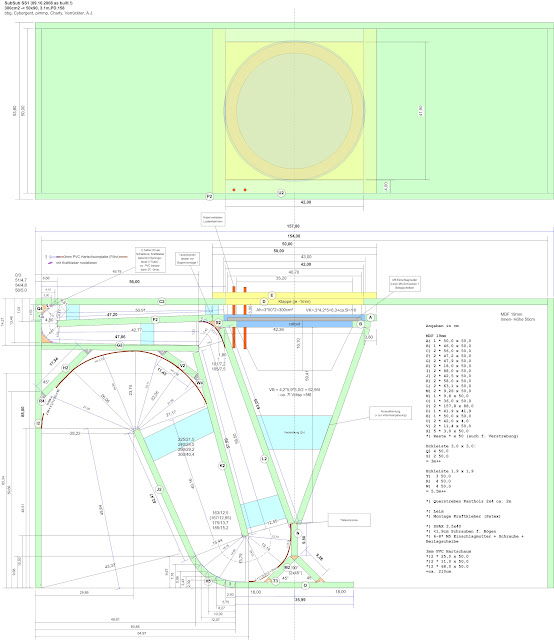Select the circled E marker on yellow bar
This screenshot has height=640, width=554.
[271, 295]
